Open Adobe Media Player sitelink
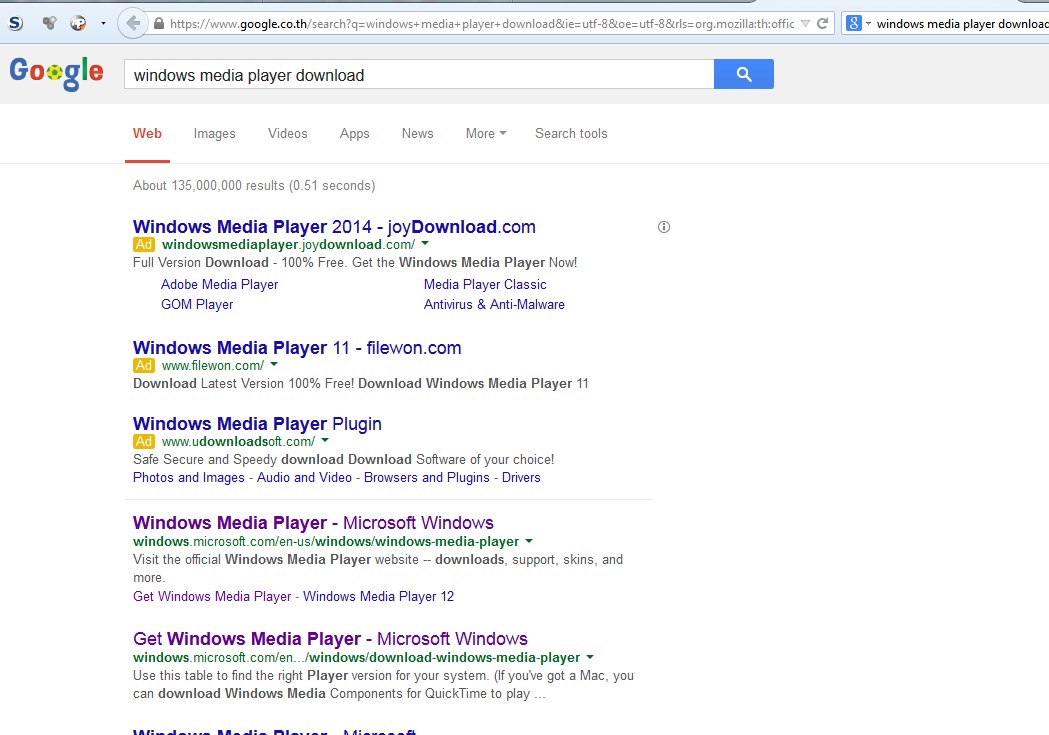 [219, 284]
